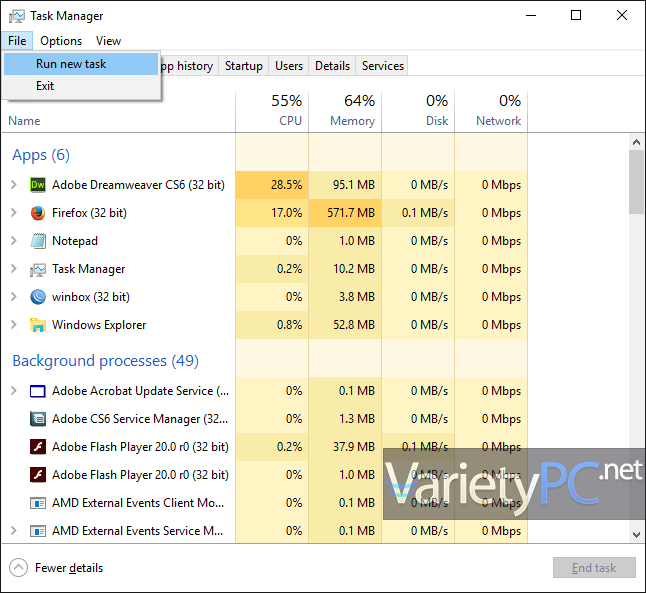Click Task Manager's 10.2 MB memory value
Screen dimensions: 646x593
click(x=354, y=269)
